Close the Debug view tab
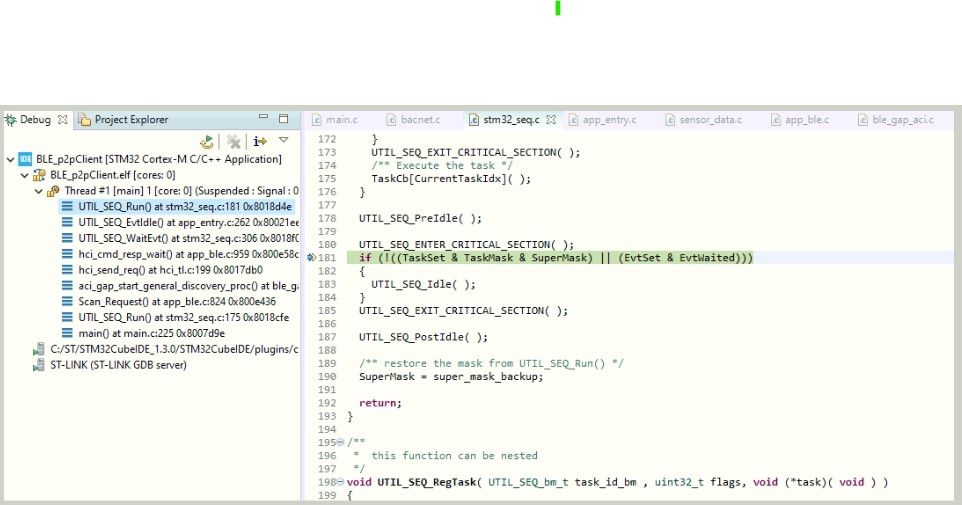This screenshot has height=505, width=962. pos(63,120)
